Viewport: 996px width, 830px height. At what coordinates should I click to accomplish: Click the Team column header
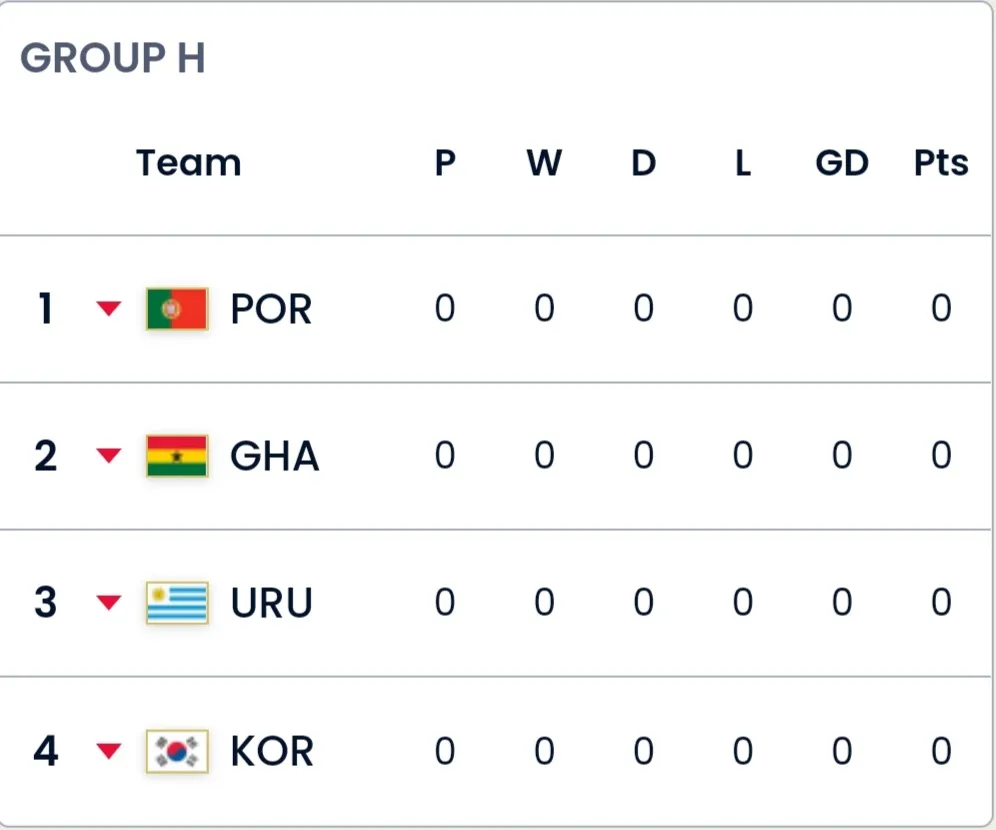pos(189,163)
